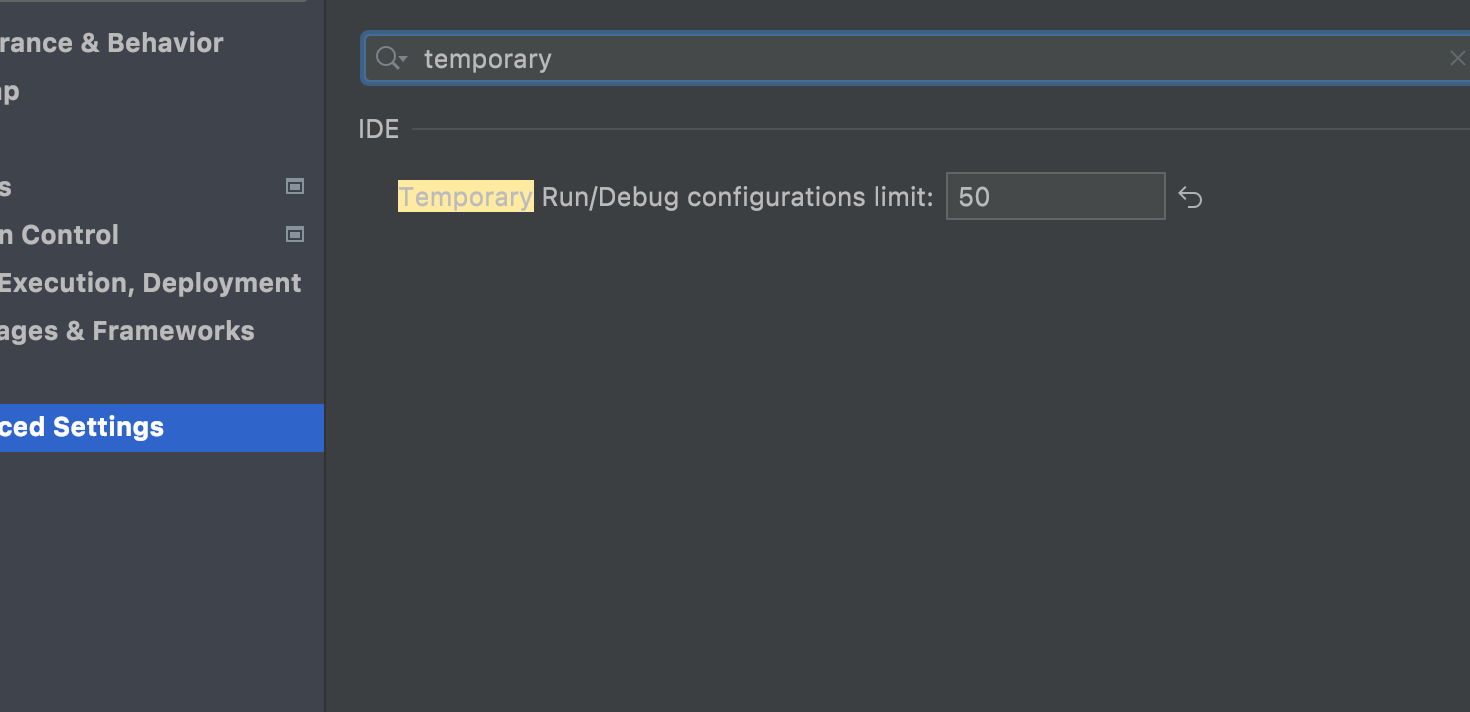The height and width of the screenshot is (712, 1470).
Task: Select Appearance & Behavior in the settings sidebar
Action: point(110,42)
